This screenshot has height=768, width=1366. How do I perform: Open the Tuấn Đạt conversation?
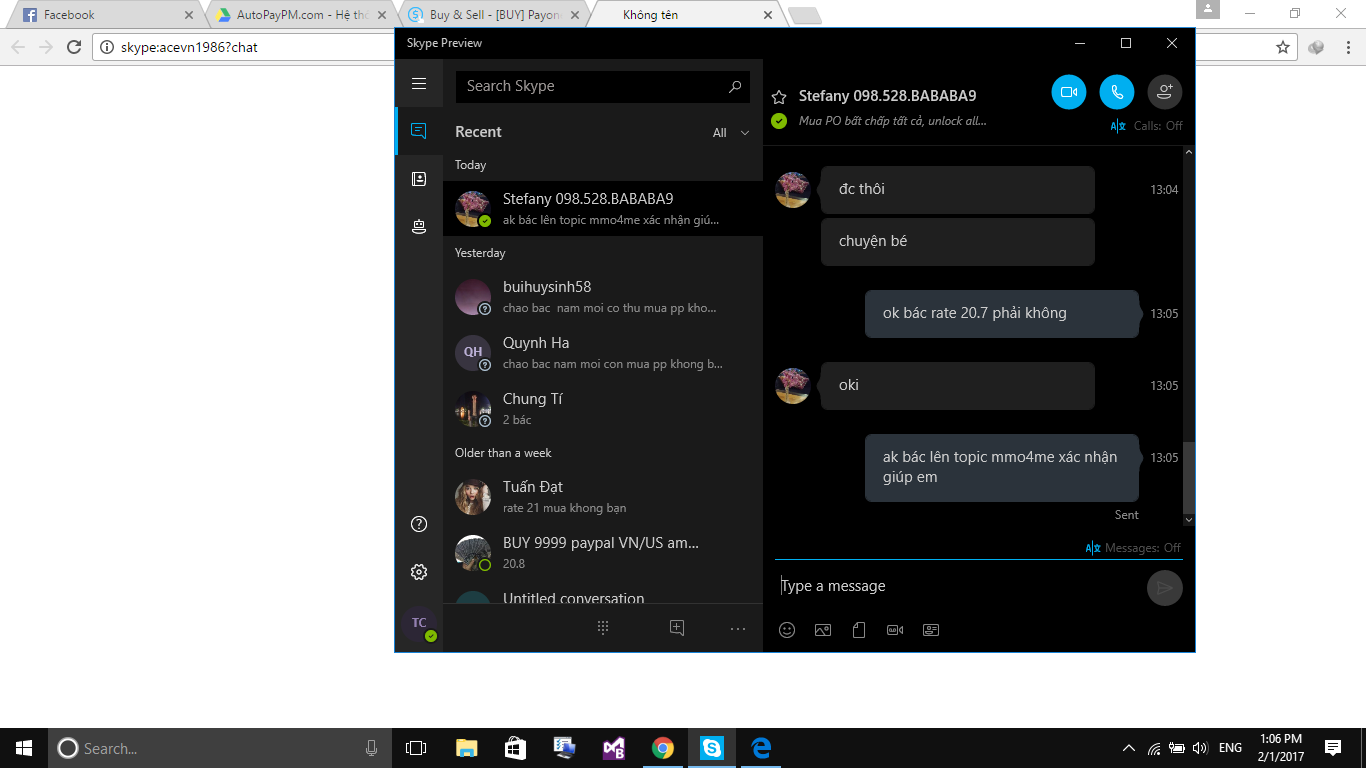click(x=603, y=497)
